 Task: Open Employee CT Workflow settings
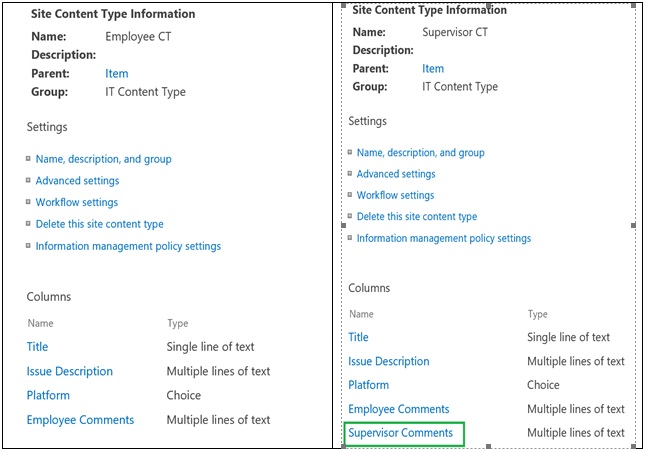(77, 203)
